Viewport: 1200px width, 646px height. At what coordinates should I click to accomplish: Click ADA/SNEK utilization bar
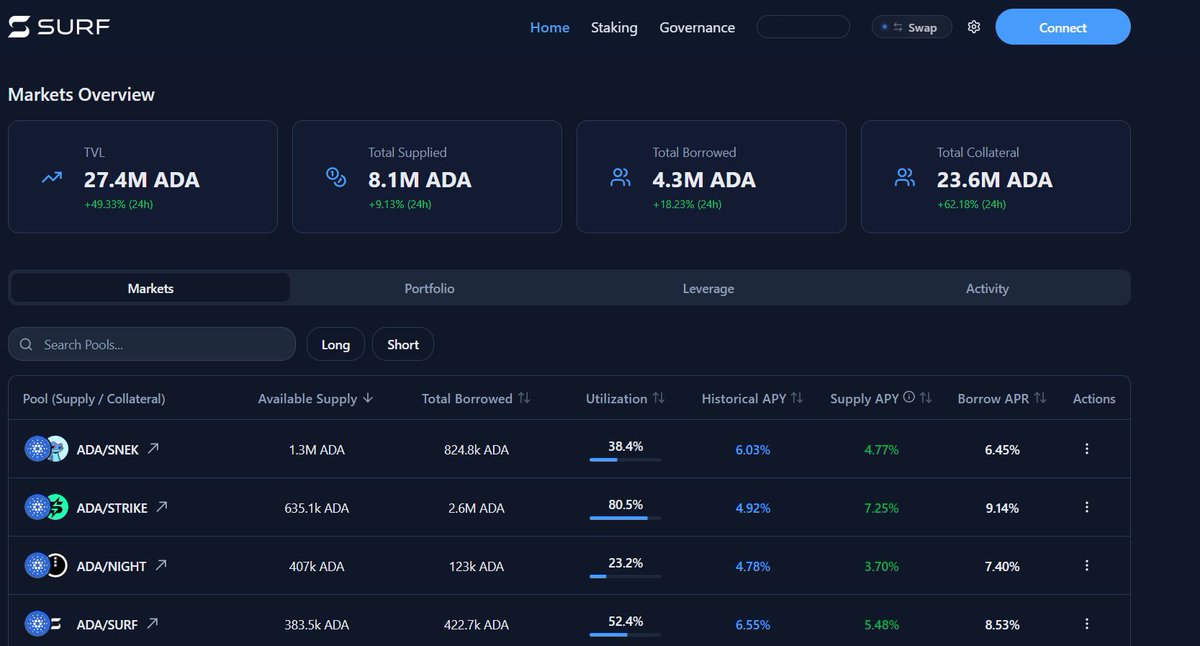point(625,460)
